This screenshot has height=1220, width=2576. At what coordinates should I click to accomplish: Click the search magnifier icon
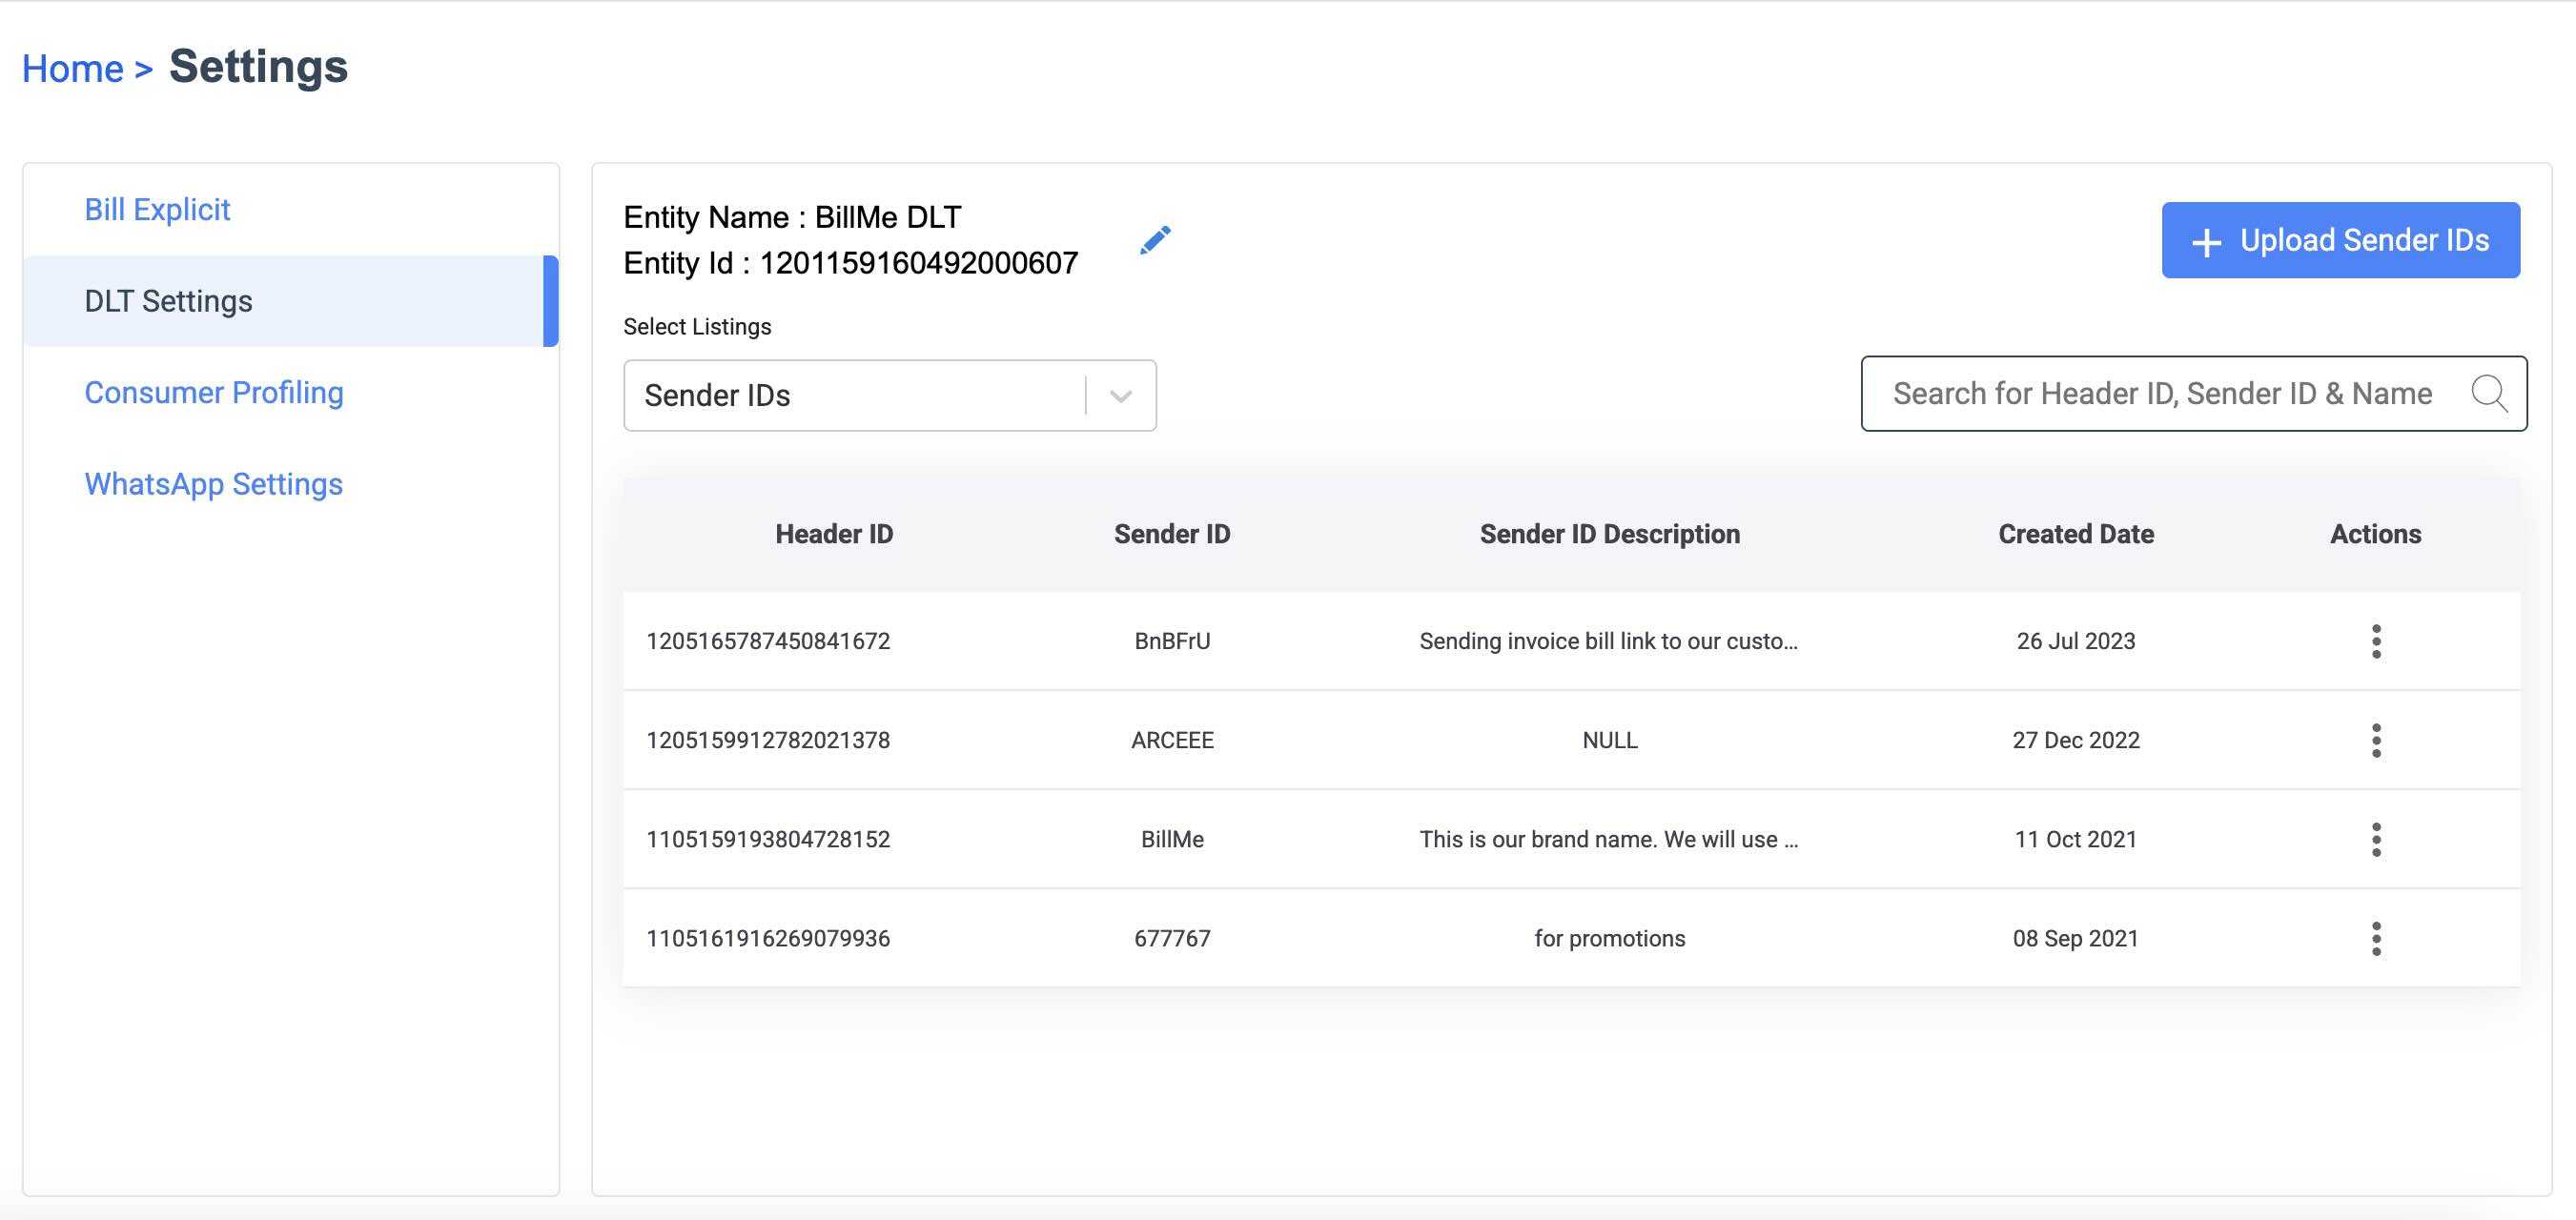tap(2488, 394)
